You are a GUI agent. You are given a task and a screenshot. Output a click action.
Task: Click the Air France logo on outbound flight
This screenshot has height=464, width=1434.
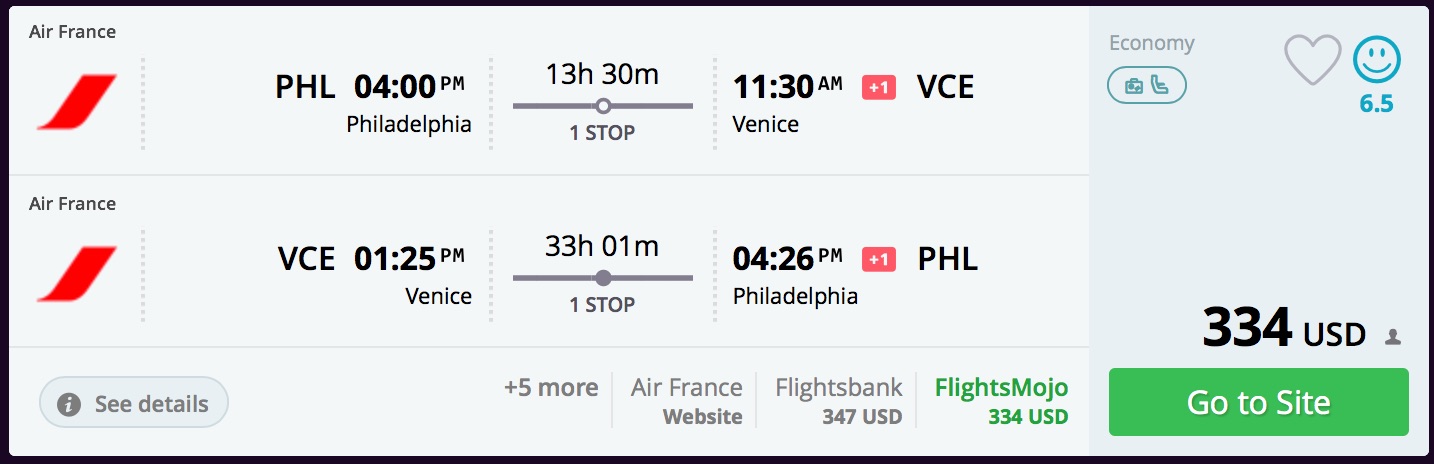[x=77, y=102]
